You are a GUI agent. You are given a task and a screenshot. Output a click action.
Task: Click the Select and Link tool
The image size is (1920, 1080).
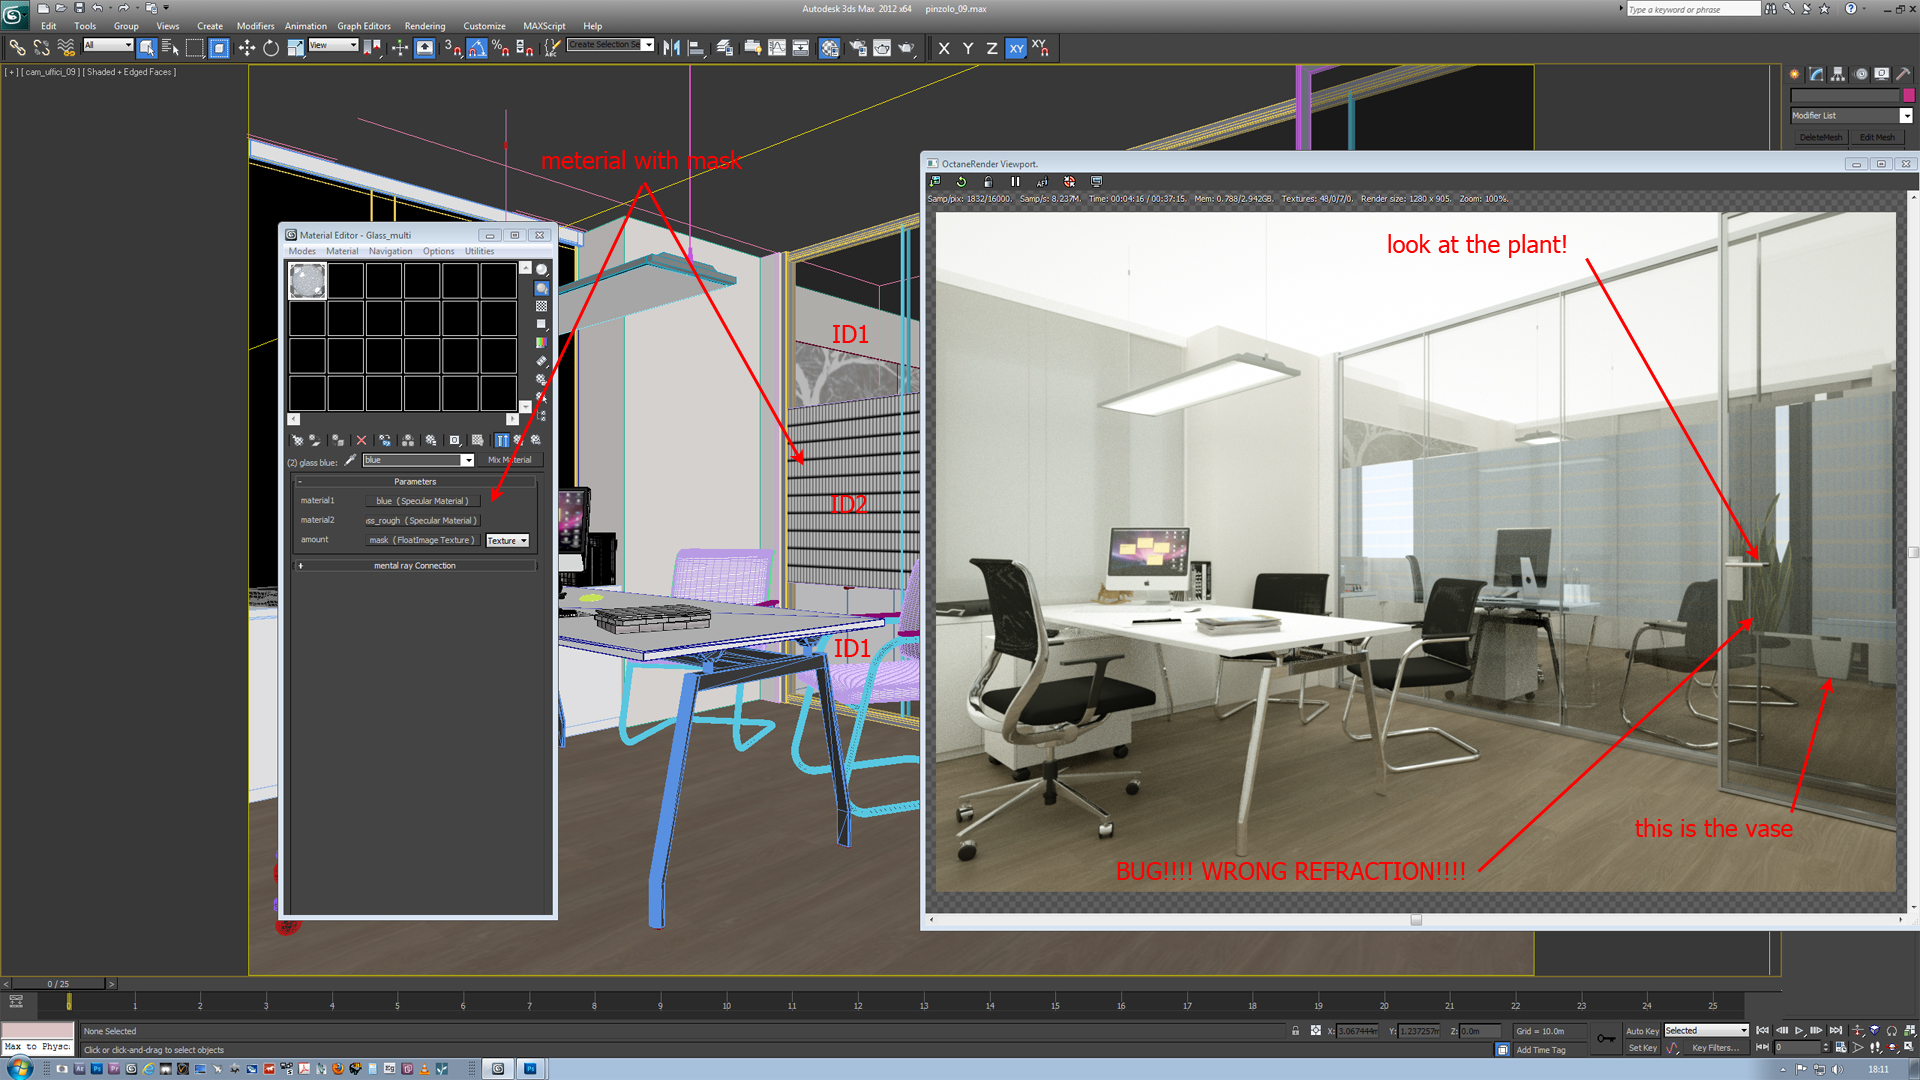17,48
